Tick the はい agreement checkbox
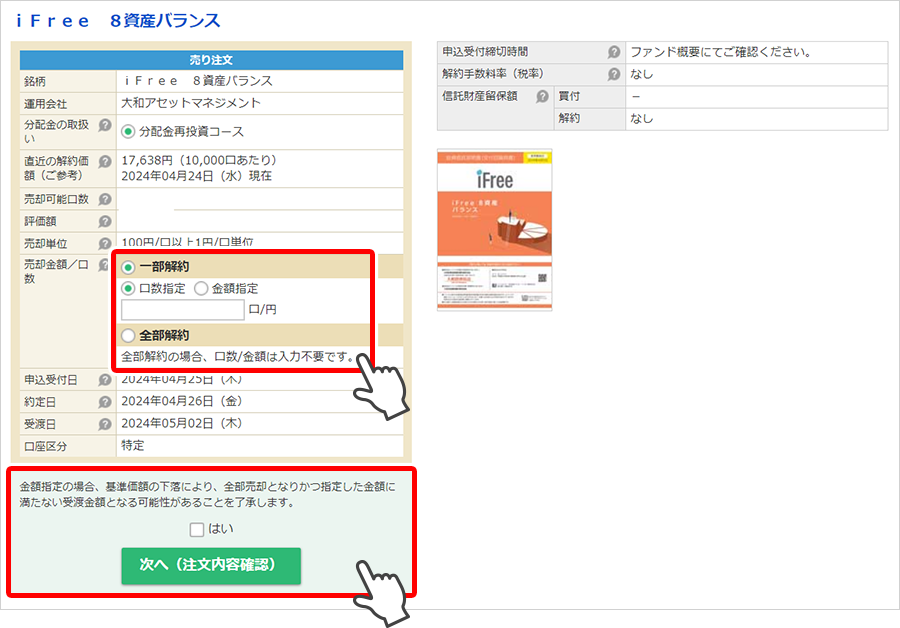Image resolution: width=900 pixels, height=628 pixels. [197, 529]
